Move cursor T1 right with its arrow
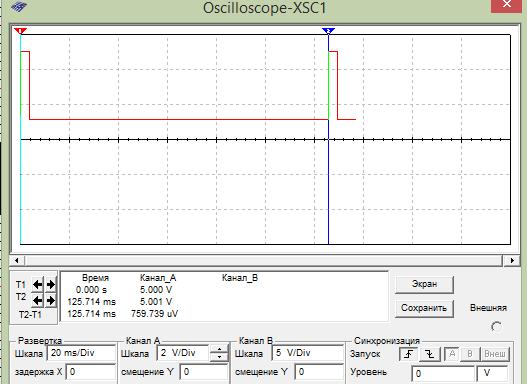Image resolution: width=527 pixels, height=384 pixels. pyautogui.click(x=51, y=285)
